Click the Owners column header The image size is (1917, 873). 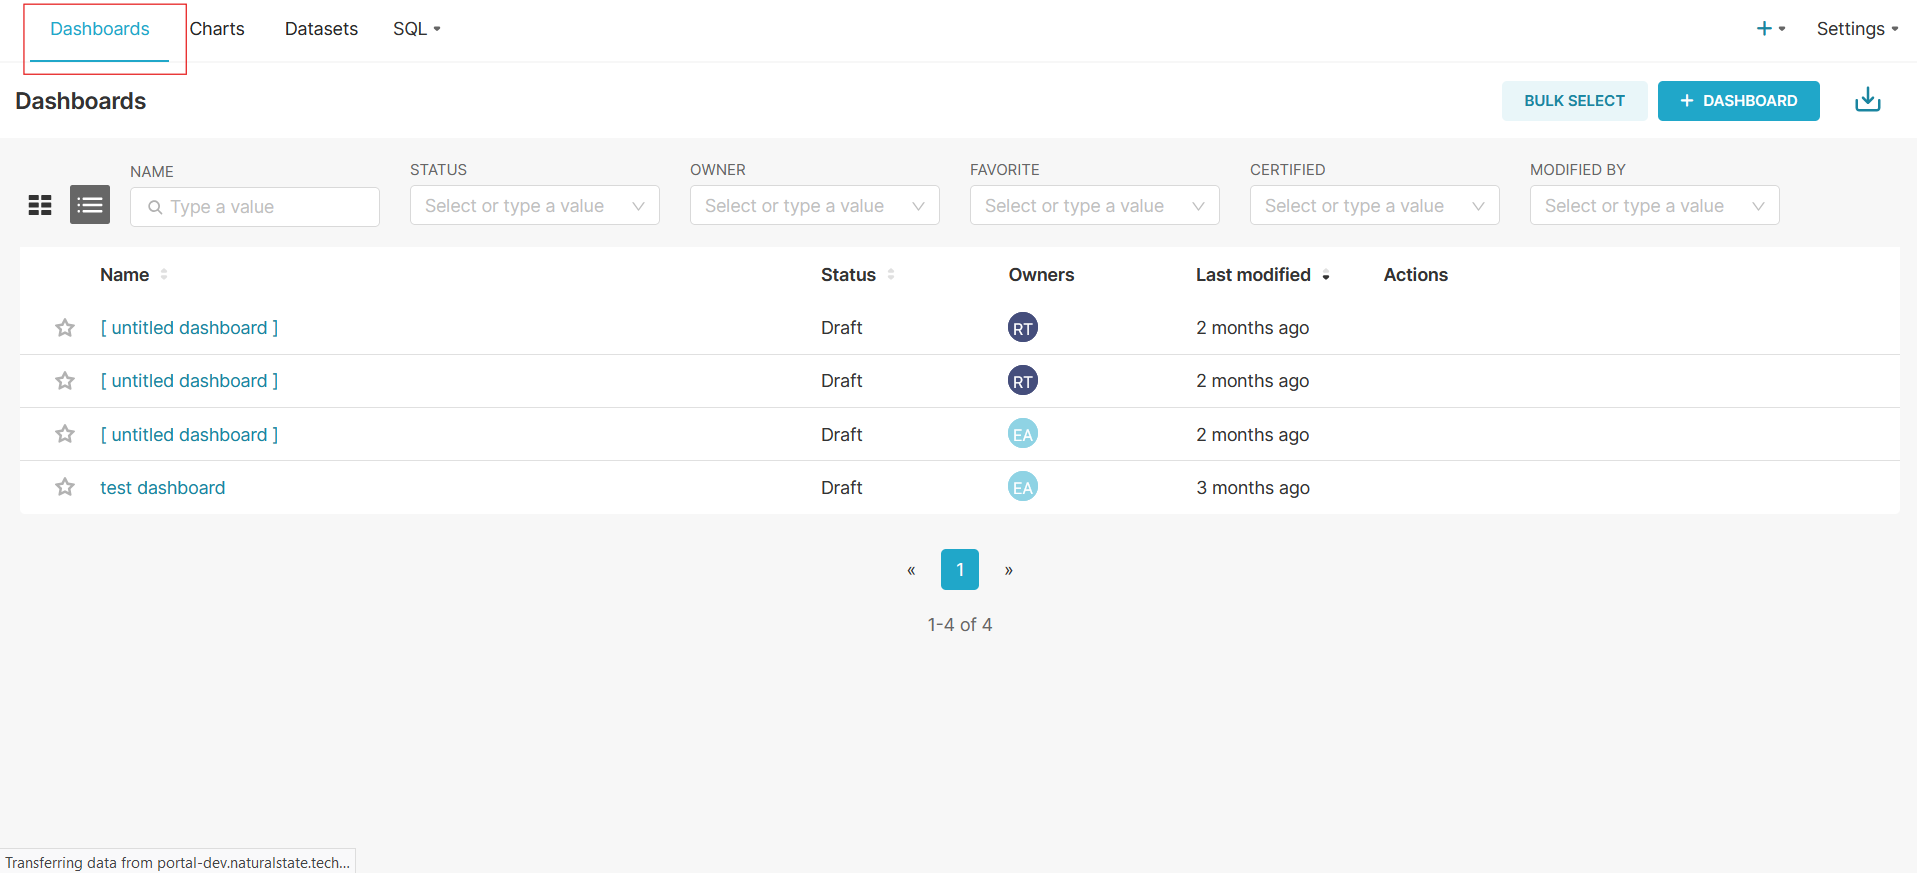click(x=1041, y=274)
